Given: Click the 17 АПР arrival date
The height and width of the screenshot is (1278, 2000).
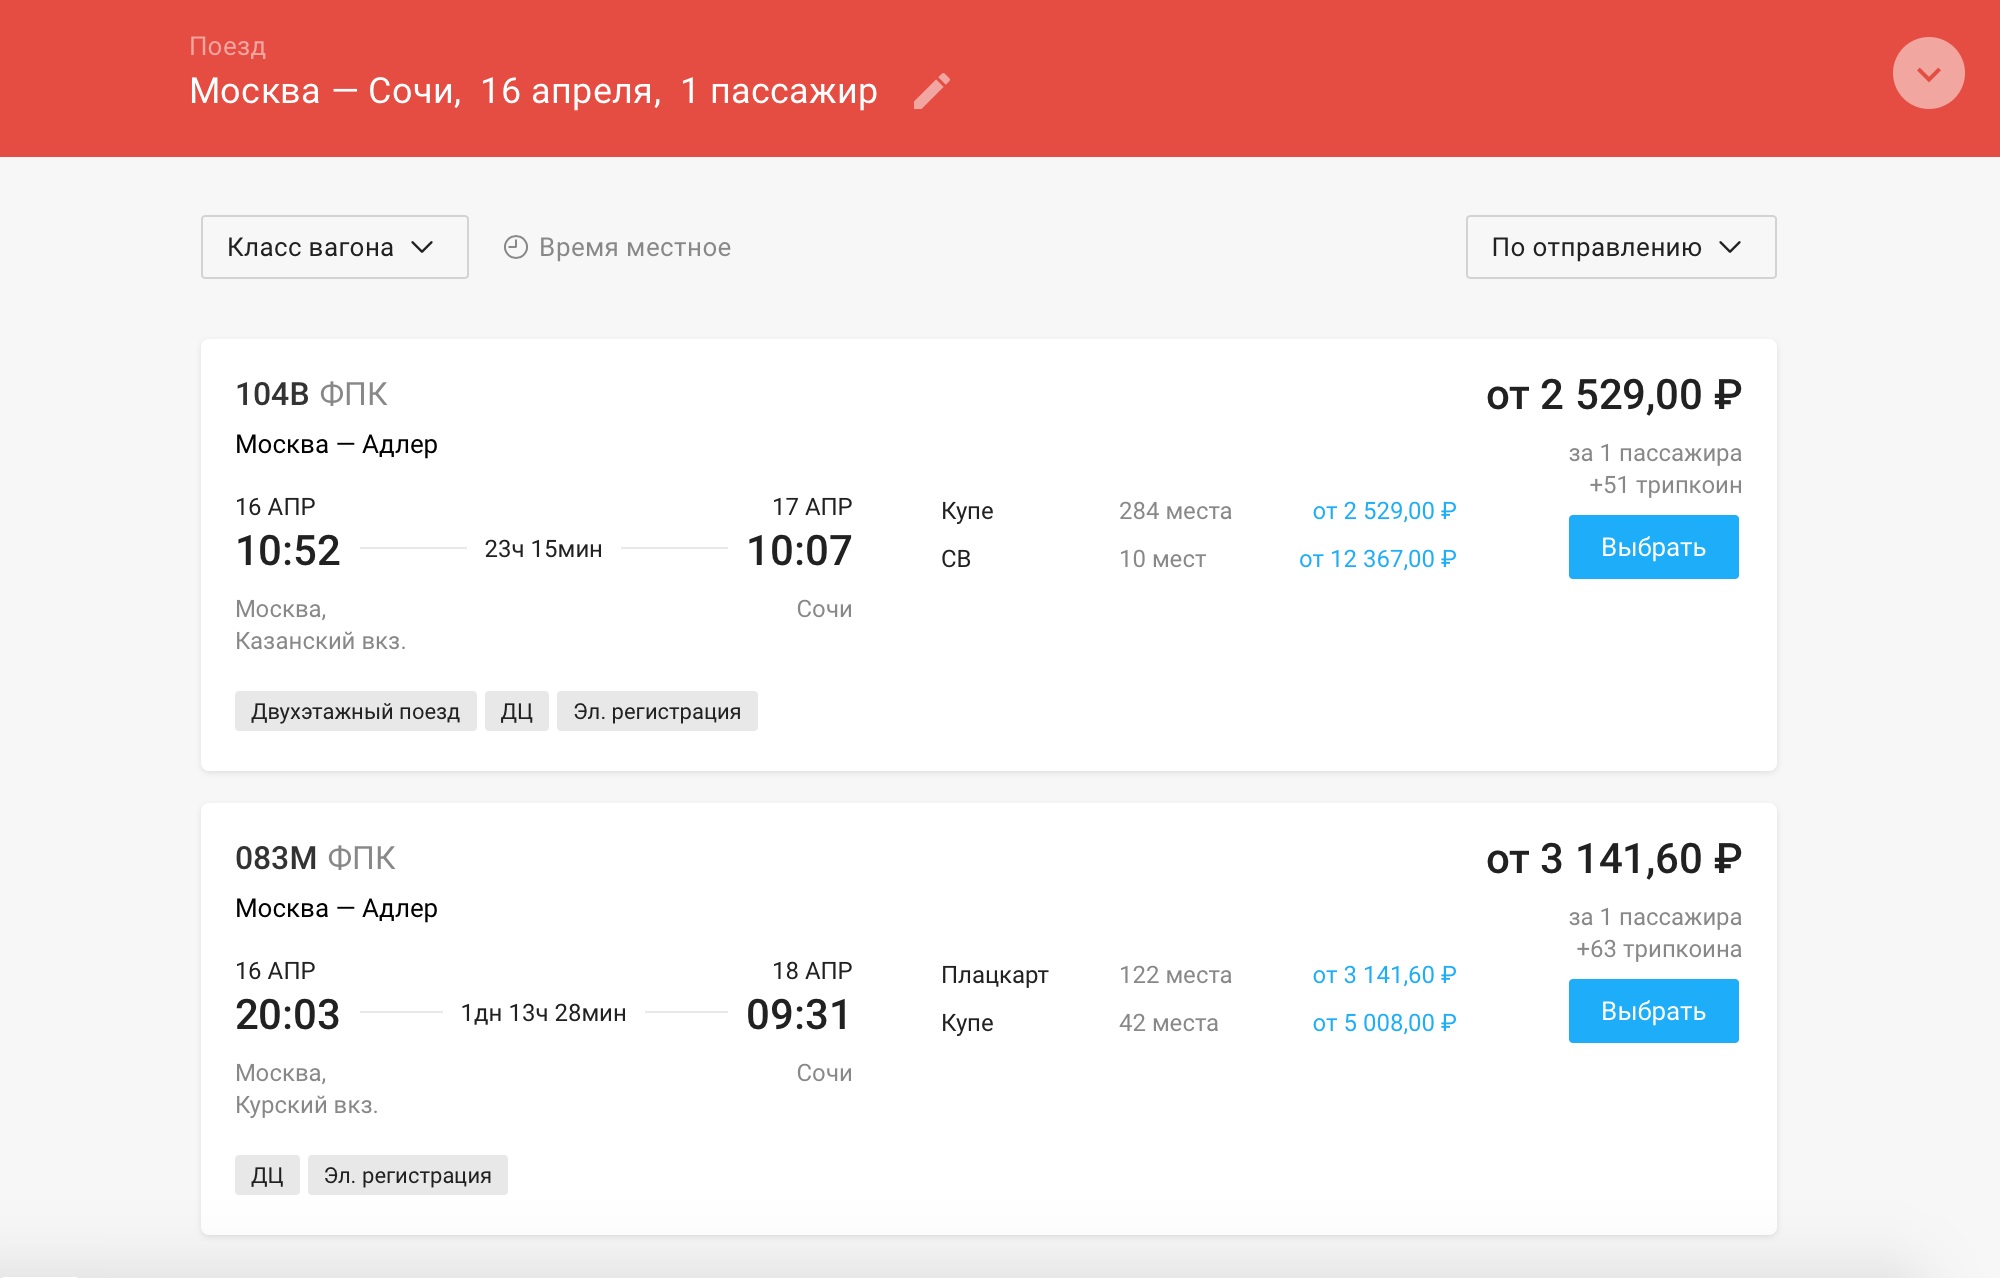Looking at the screenshot, I should [812, 507].
